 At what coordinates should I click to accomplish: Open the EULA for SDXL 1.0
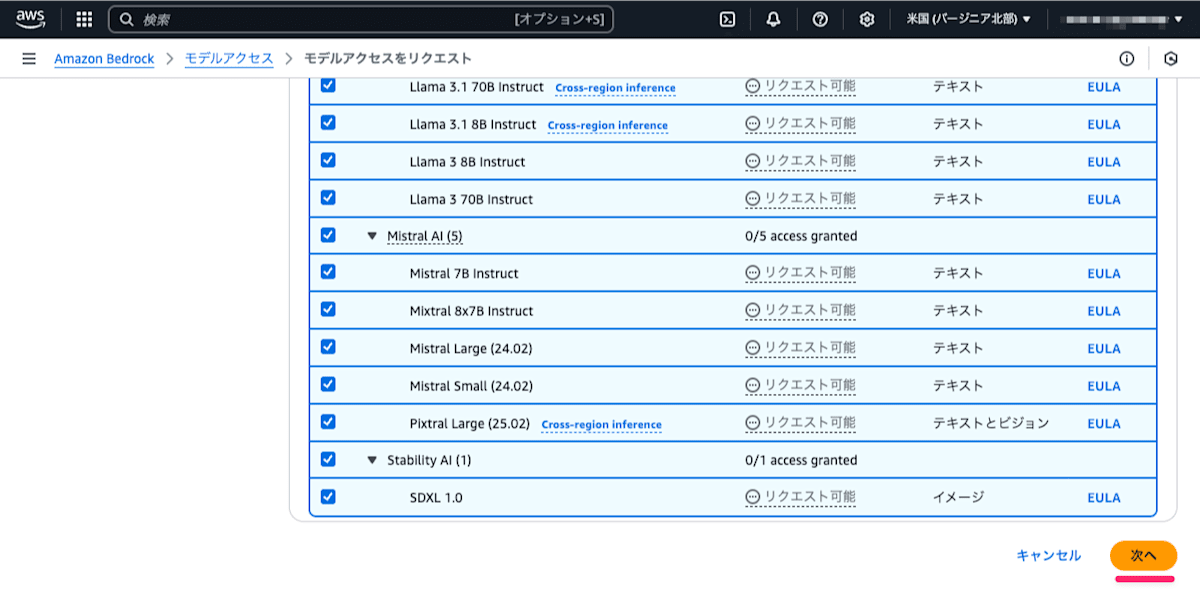pyautogui.click(x=1104, y=498)
